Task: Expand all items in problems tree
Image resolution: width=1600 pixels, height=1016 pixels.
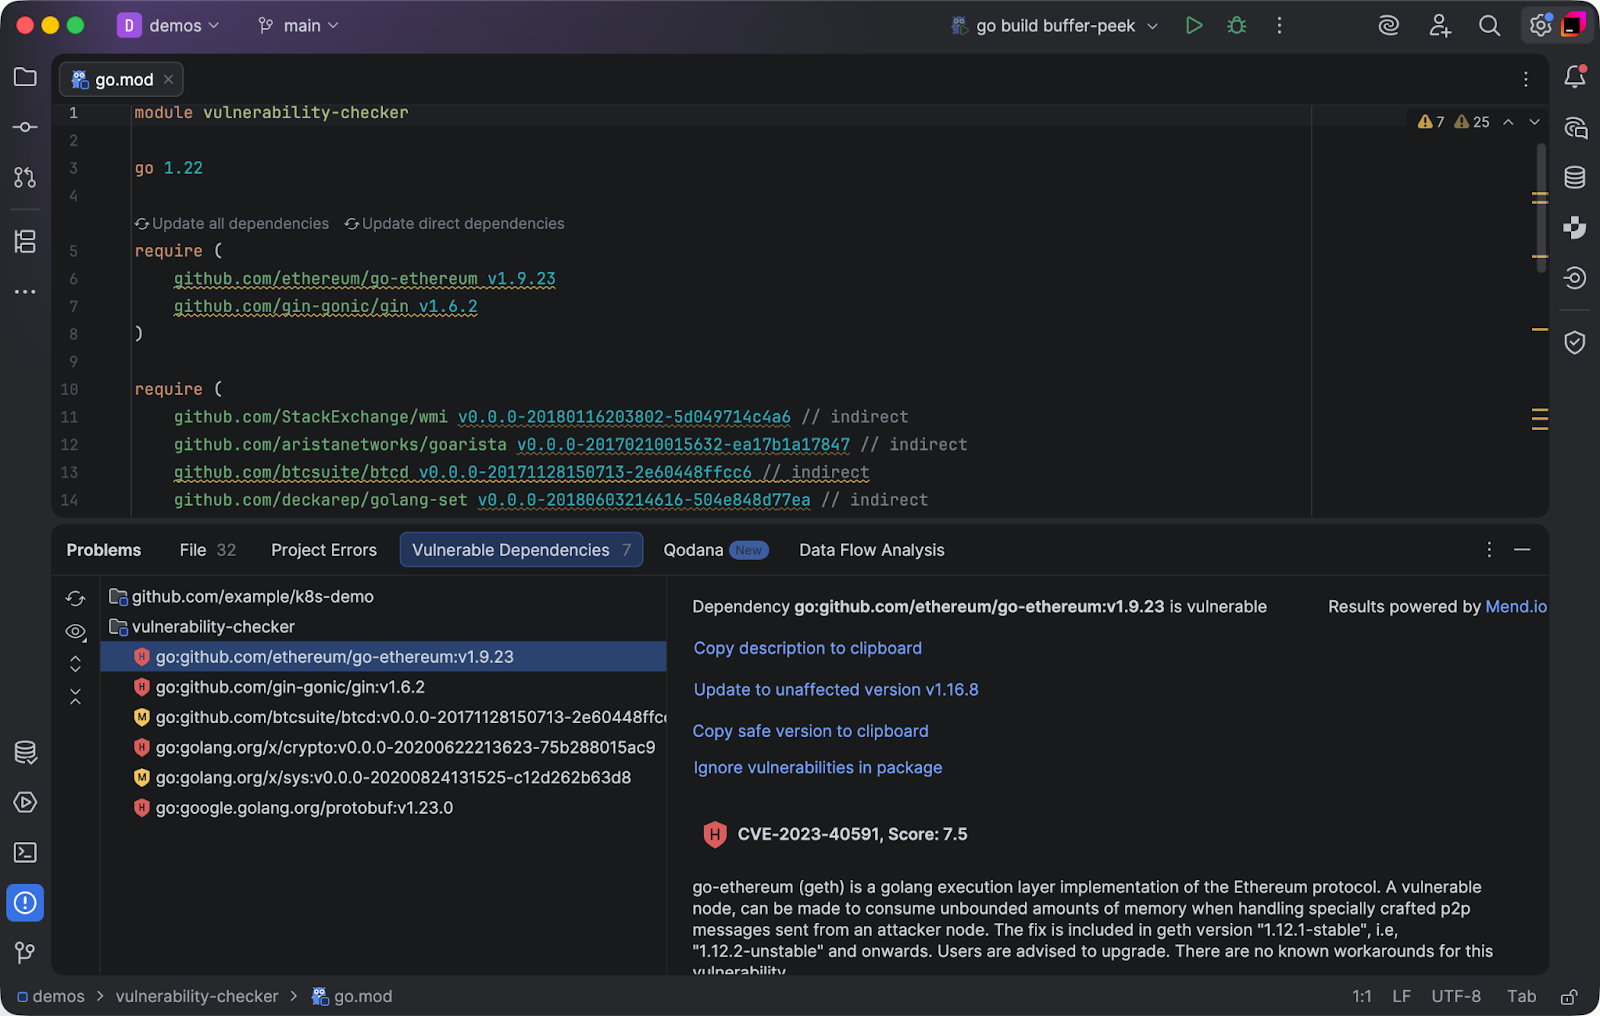Action: click(x=75, y=664)
